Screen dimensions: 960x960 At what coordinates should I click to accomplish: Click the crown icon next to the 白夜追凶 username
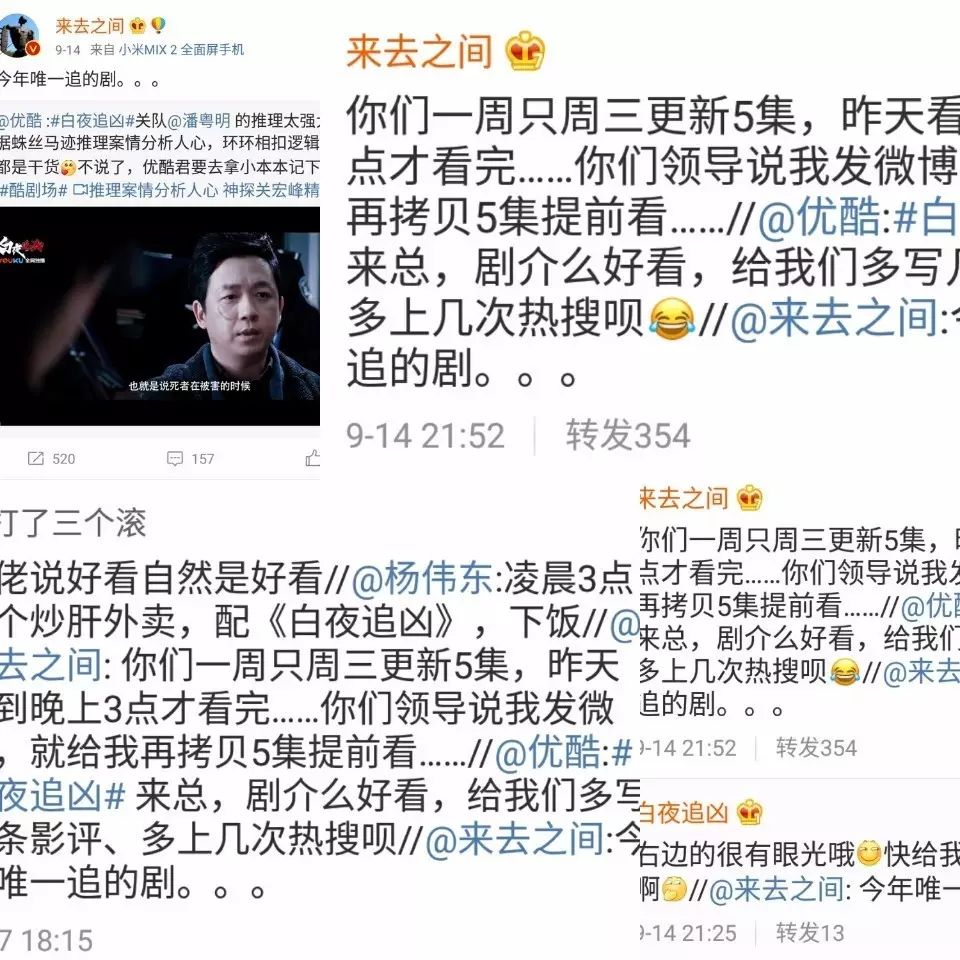pos(749,812)
